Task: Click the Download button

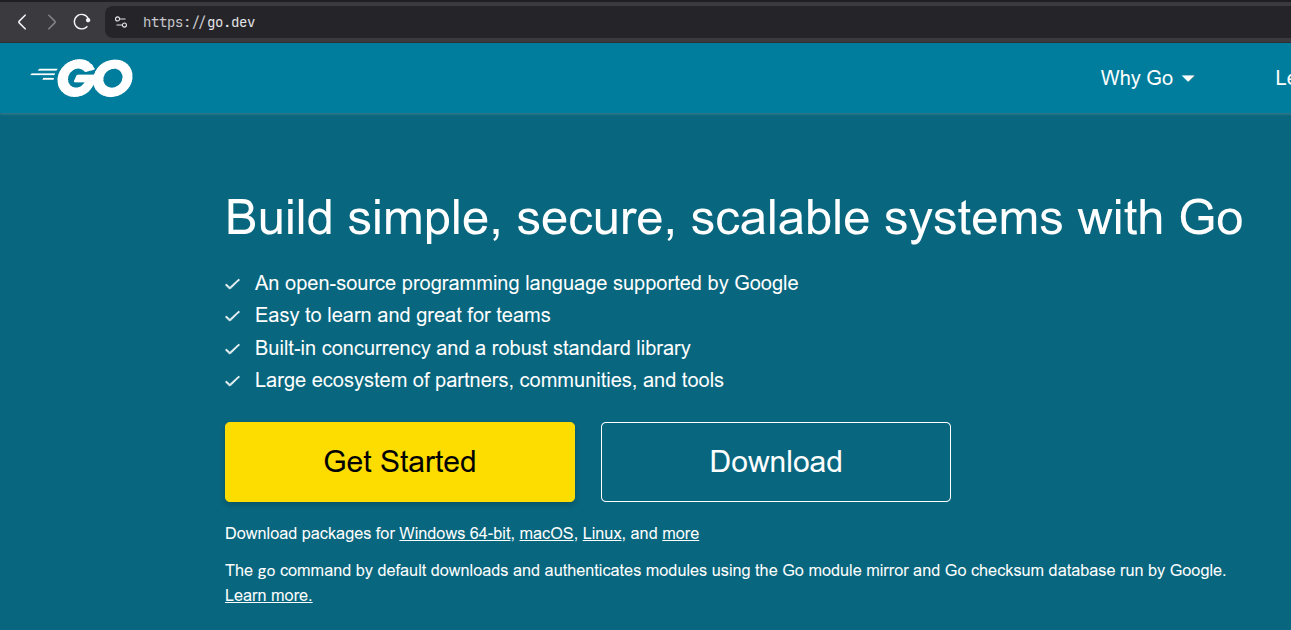Action: (776, 461)
